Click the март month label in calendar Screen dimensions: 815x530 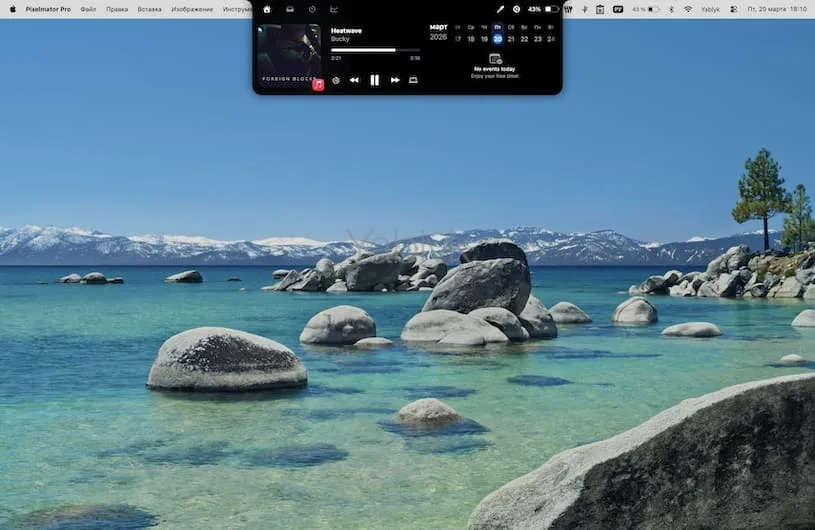(439, 27)
